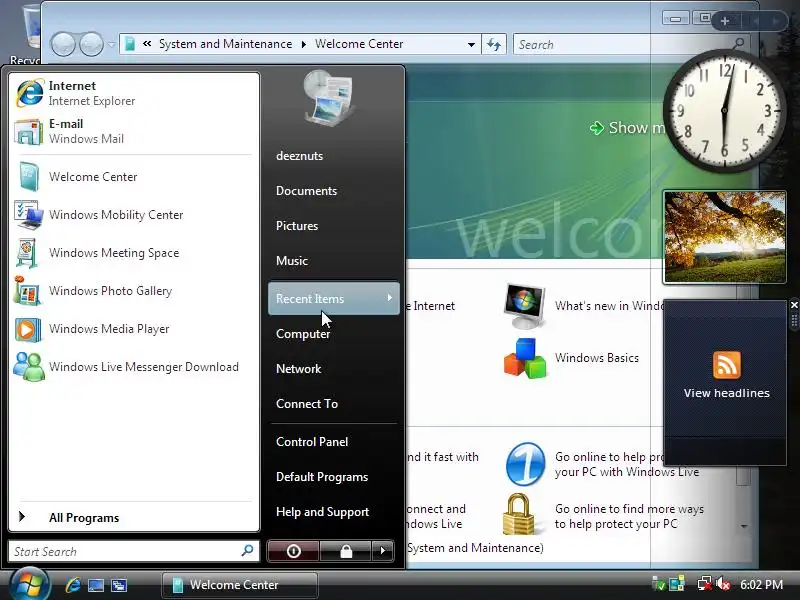Click the Windows Start orb
800x600 pixels.
(29, 584)
